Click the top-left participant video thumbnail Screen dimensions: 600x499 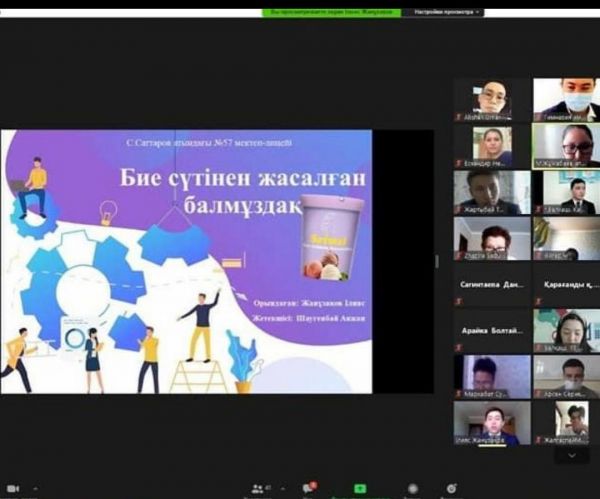tap(491, 100)
